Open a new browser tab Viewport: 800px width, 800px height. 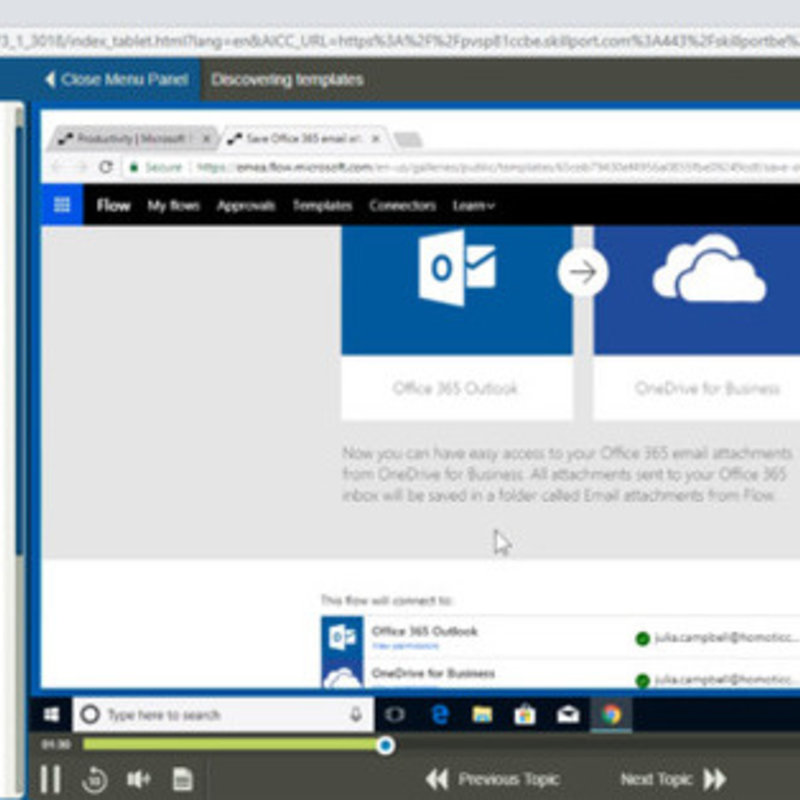tap(408, 139)
